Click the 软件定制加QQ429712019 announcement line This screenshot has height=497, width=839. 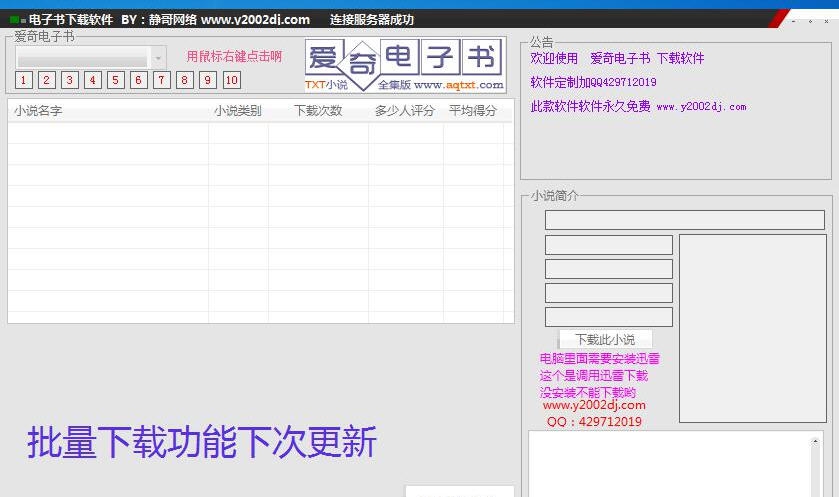pyautogui.click(x=593, y=82)
